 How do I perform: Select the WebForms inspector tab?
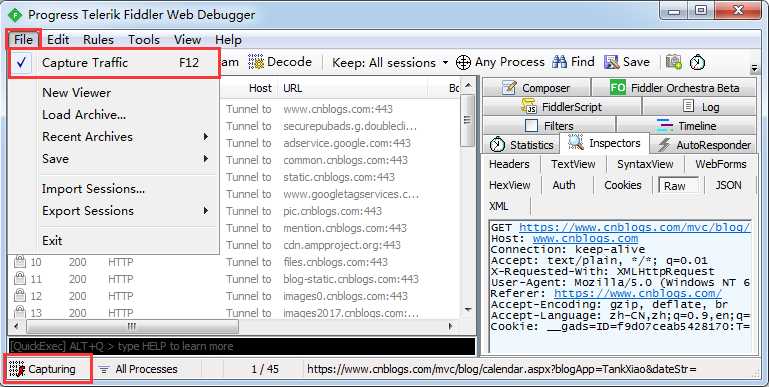pyautogui.click(x=720, y=164)
